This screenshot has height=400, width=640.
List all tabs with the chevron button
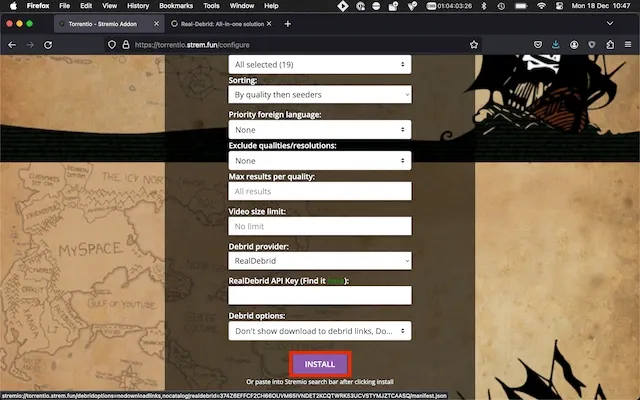610,24
